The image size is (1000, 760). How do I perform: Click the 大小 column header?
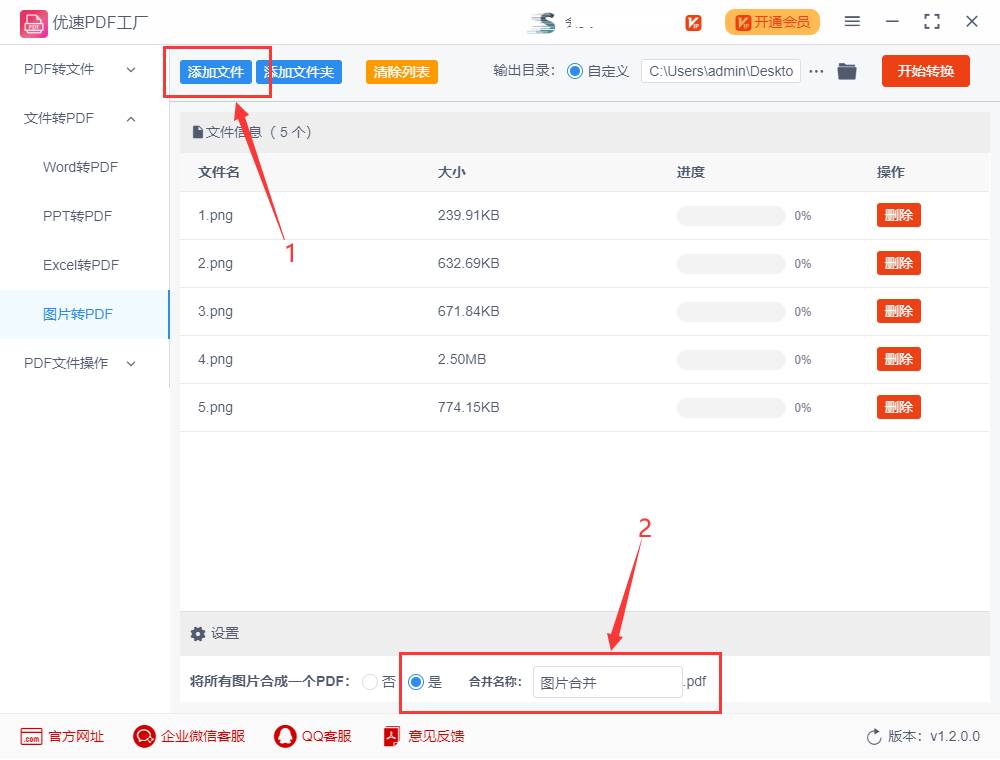[452, 172]
